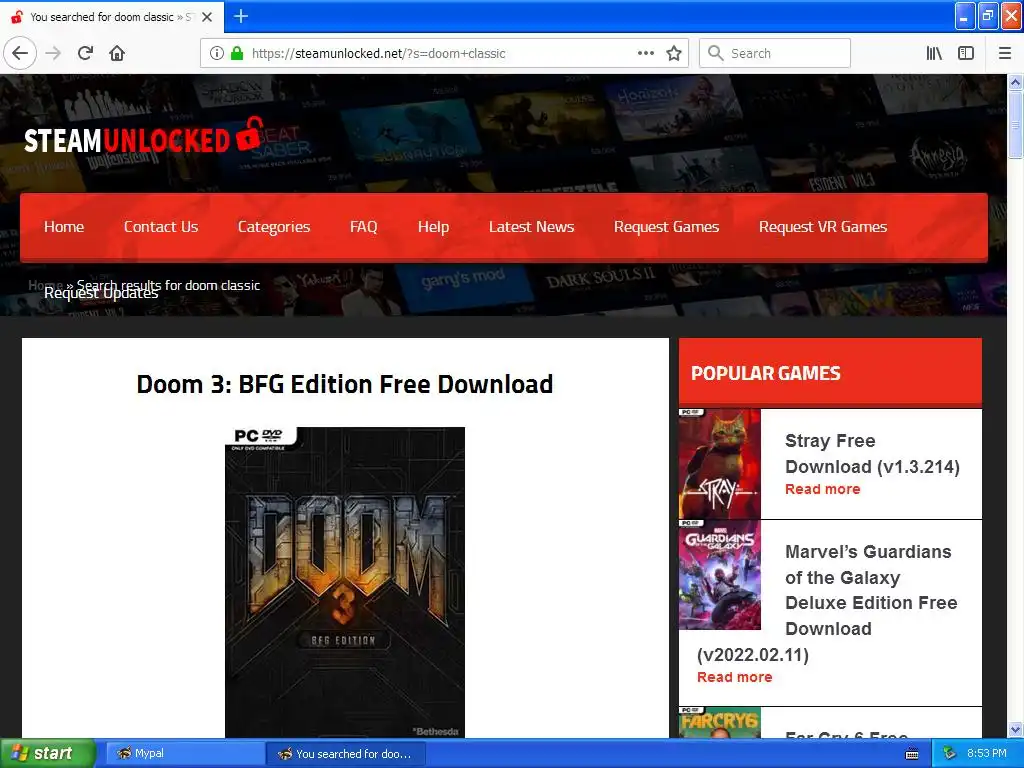Bookmark this page with the star icon
Screen dimensions: 1024x768
click(x=674, y=53)
